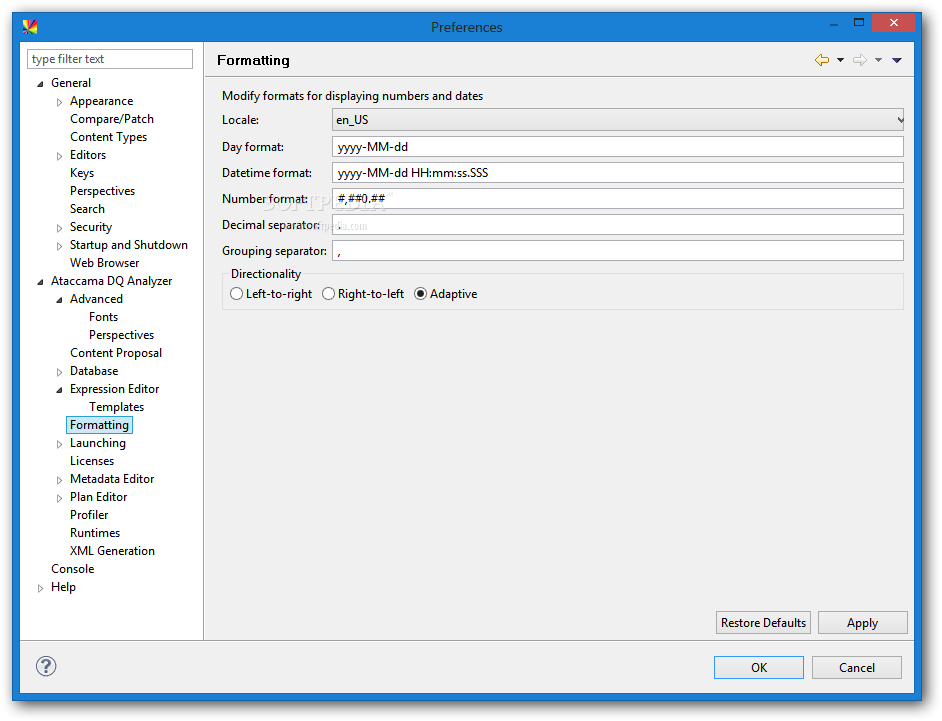
Task: Minimize the Preferences window
Action: (833, 24)
